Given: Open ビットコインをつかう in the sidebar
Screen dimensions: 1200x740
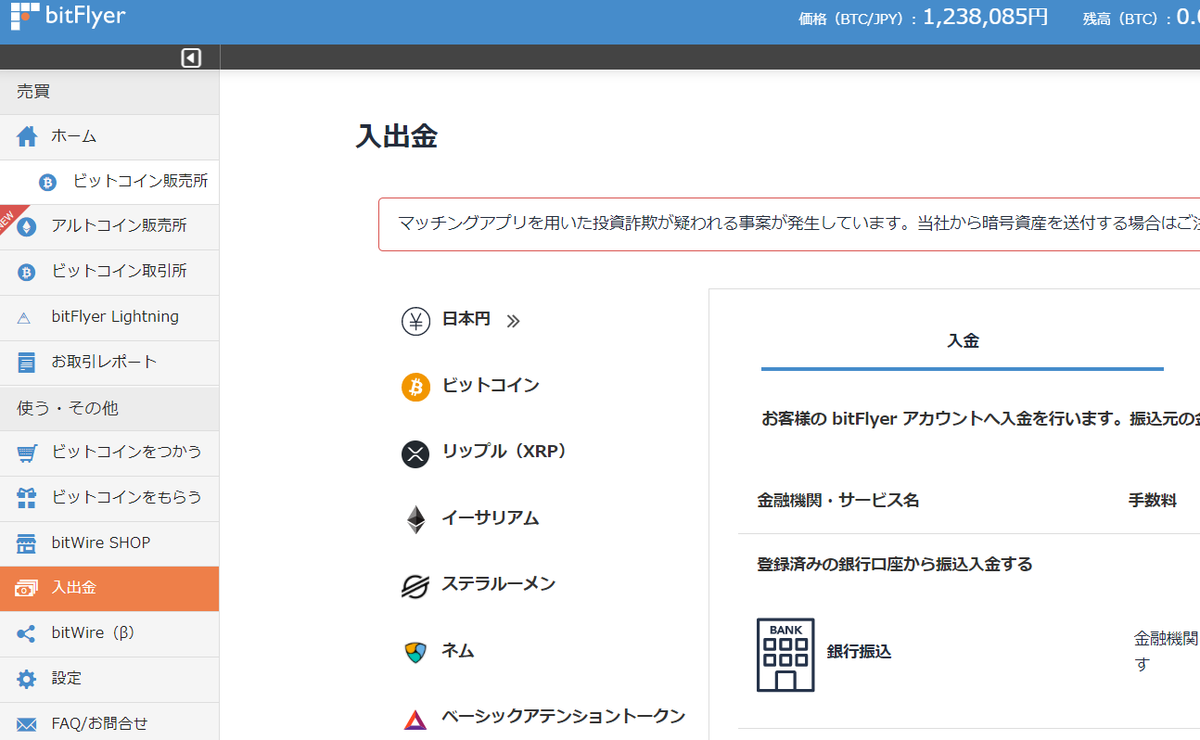Looking at the screenshot, I should click(x=109, y=453).
